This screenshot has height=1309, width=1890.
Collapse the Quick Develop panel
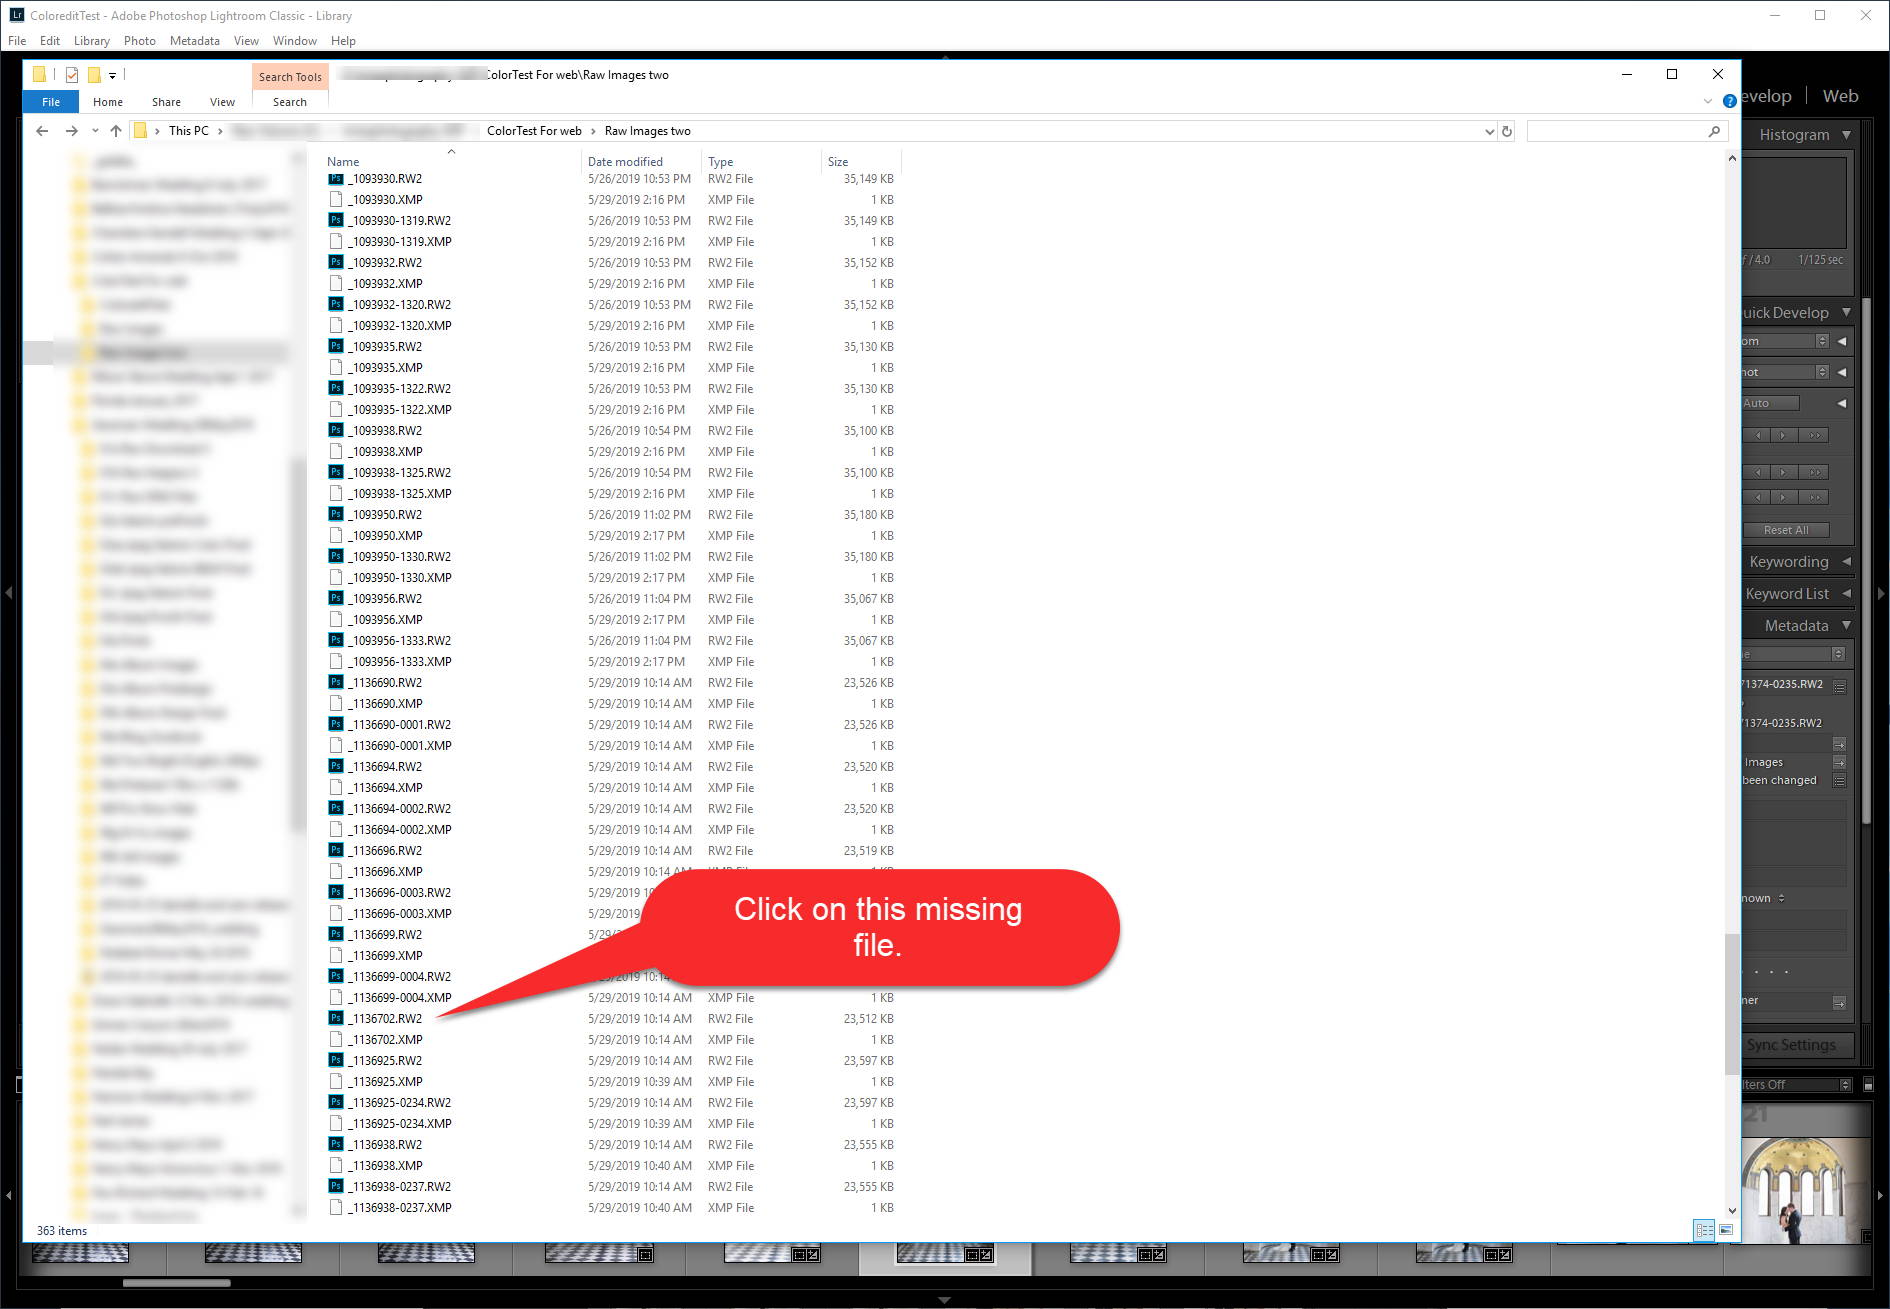tap(1846, 313)
